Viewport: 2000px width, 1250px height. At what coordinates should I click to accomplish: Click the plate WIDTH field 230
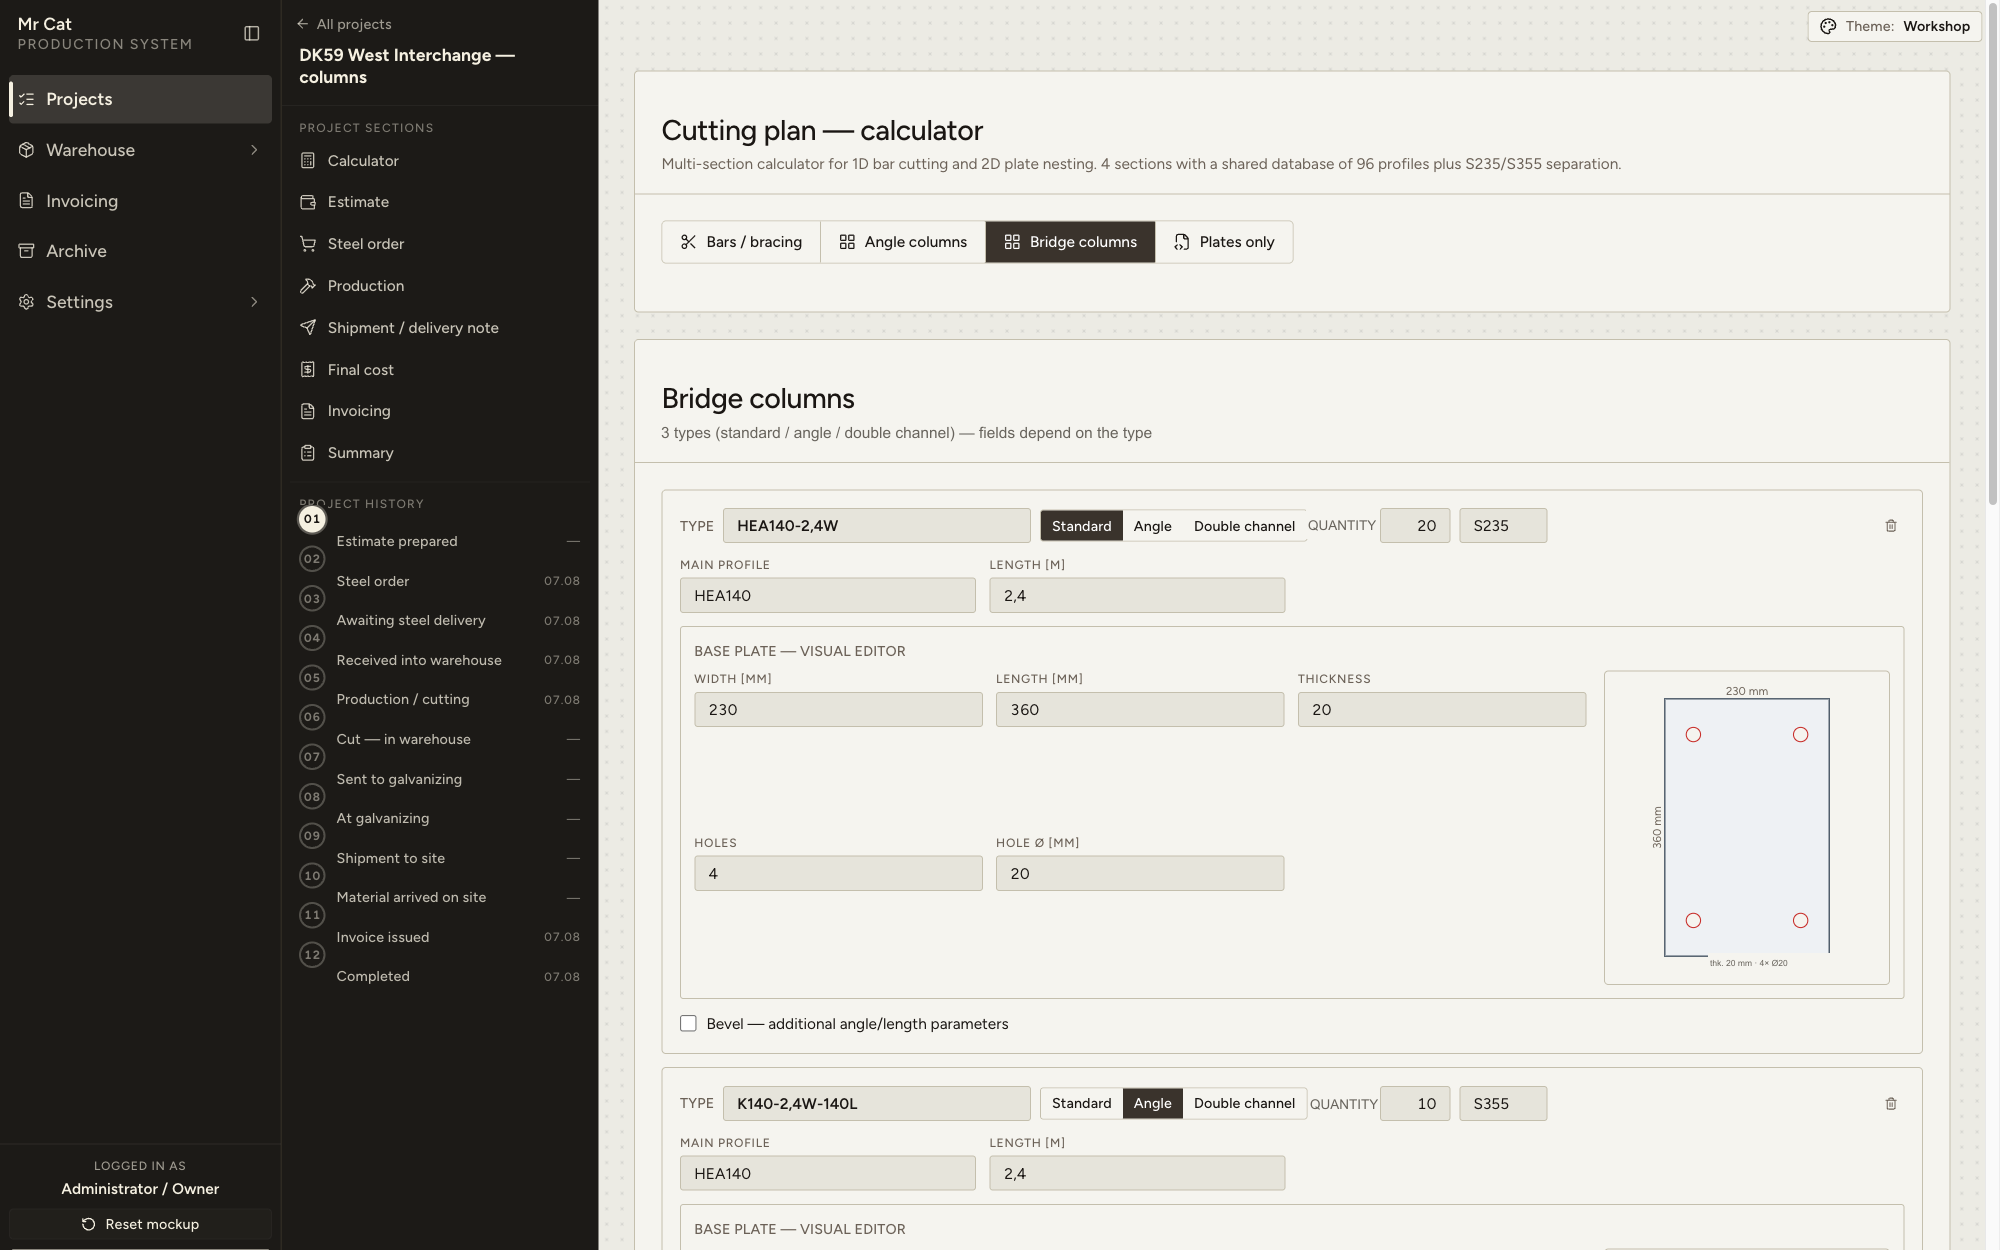pos(838,710)
